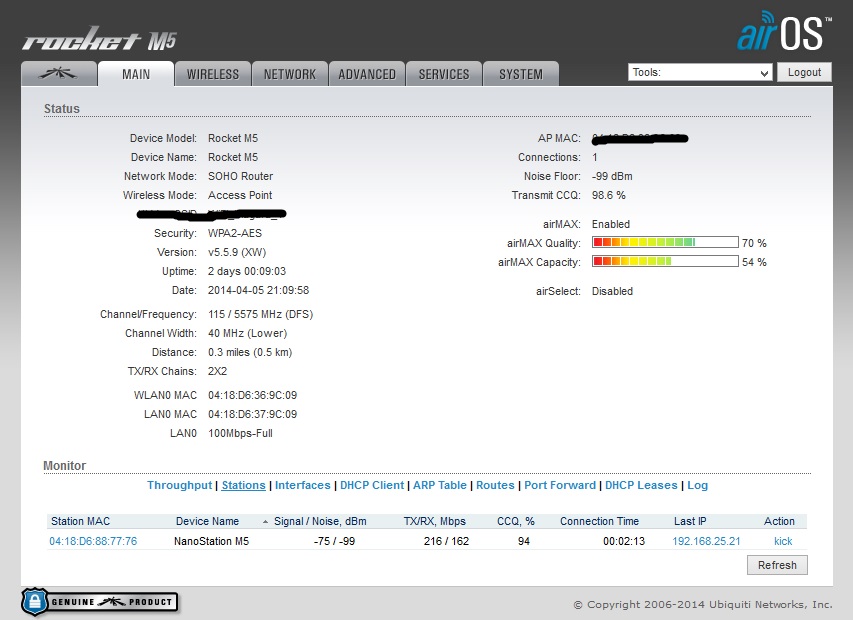Click the airMAX Capacity bar

[x=665, y=261]
